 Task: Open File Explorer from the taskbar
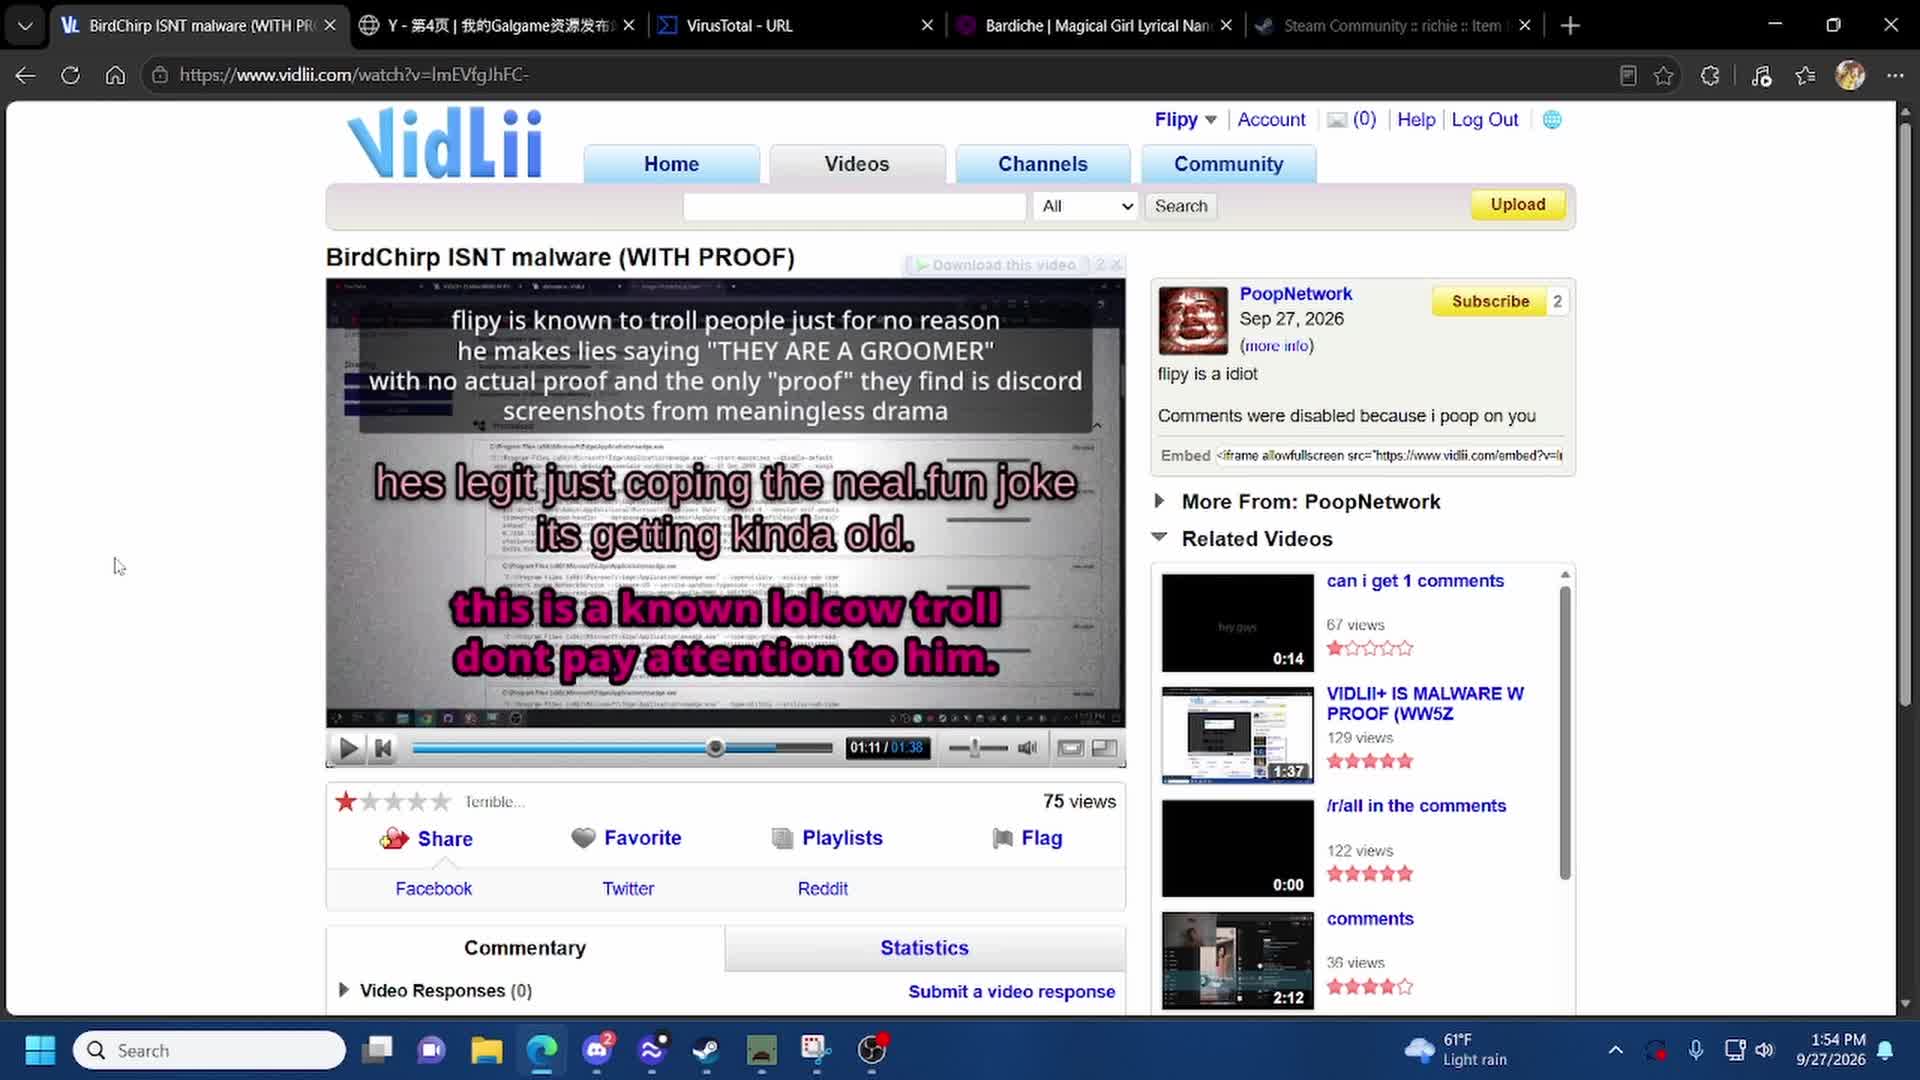pos(487,1050)
